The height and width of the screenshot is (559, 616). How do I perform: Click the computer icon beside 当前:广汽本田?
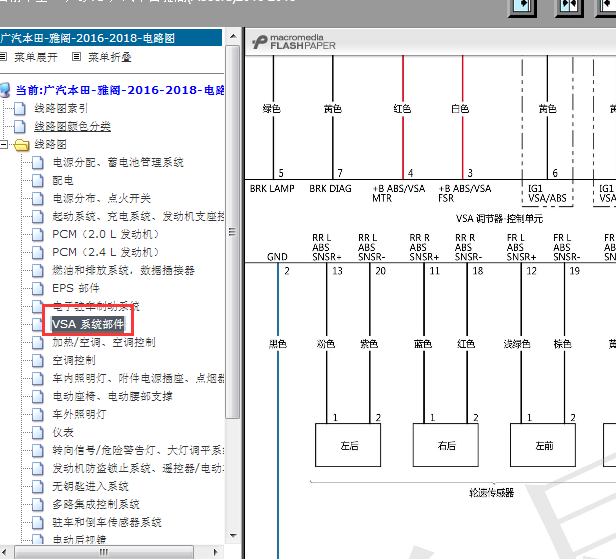coord(5,90)
